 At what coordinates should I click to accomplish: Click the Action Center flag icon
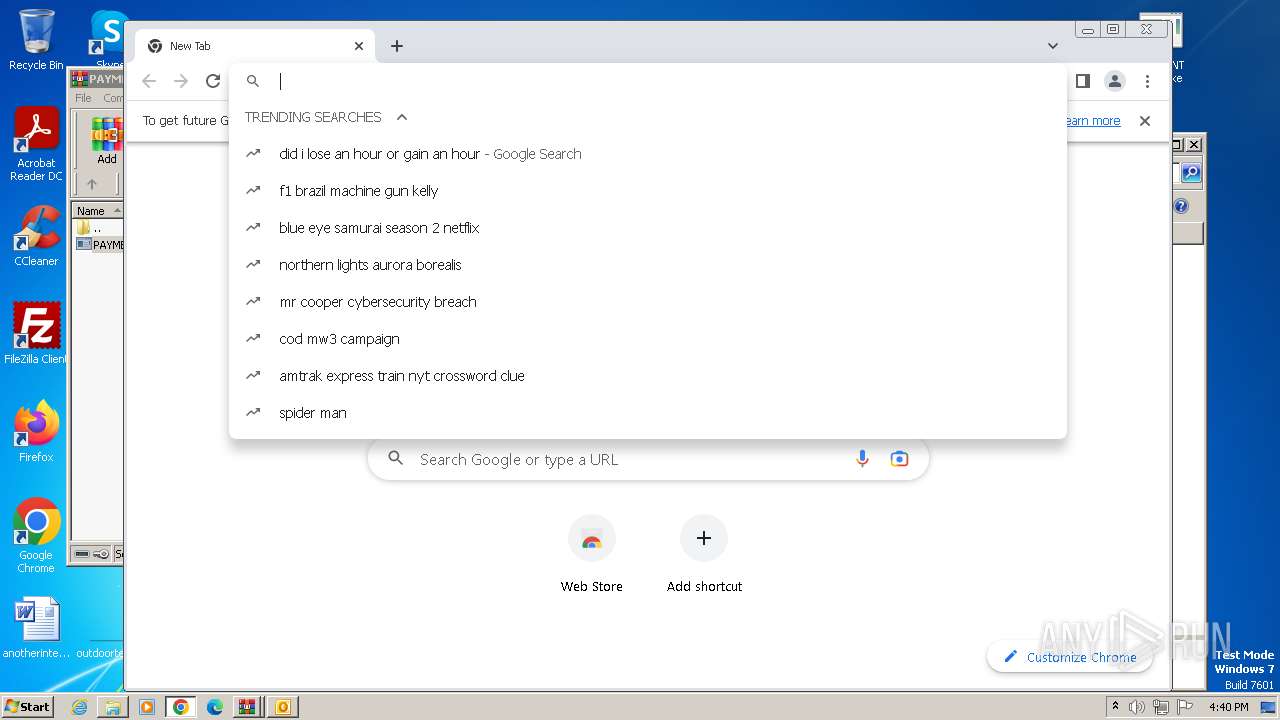click(1184, 707)
